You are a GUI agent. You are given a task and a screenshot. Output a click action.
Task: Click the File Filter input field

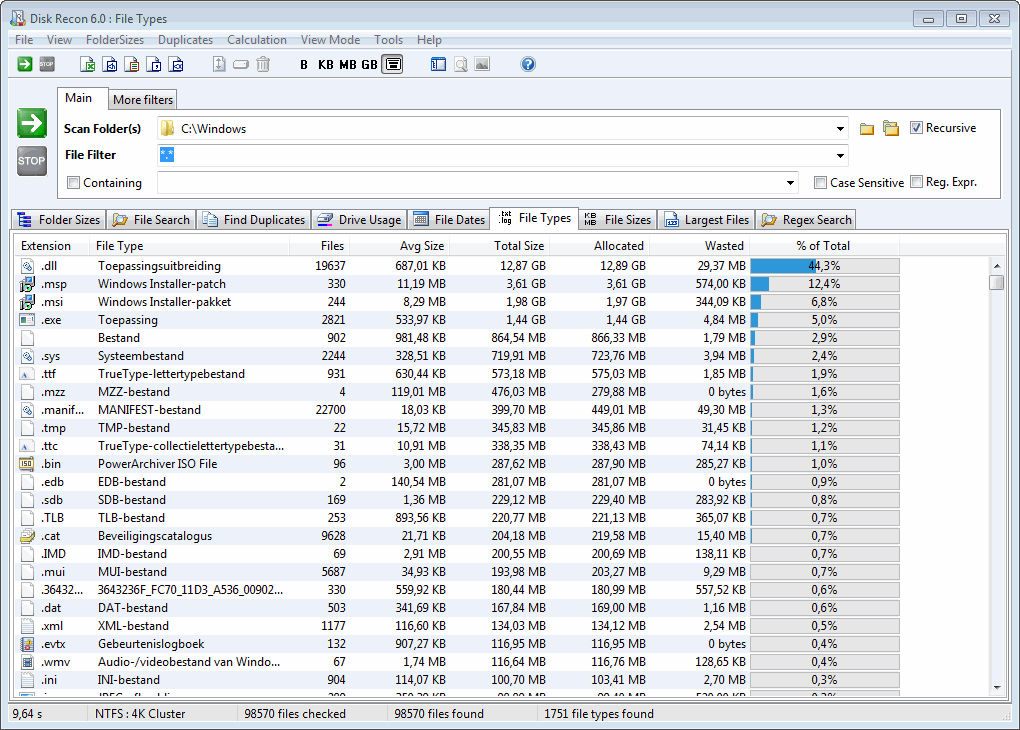coord(494,155)
